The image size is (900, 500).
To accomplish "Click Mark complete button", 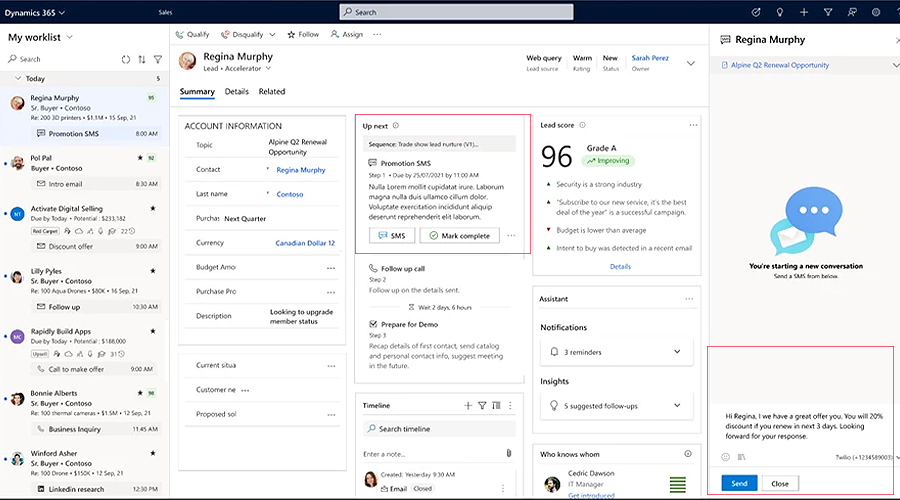I will 460,235.
